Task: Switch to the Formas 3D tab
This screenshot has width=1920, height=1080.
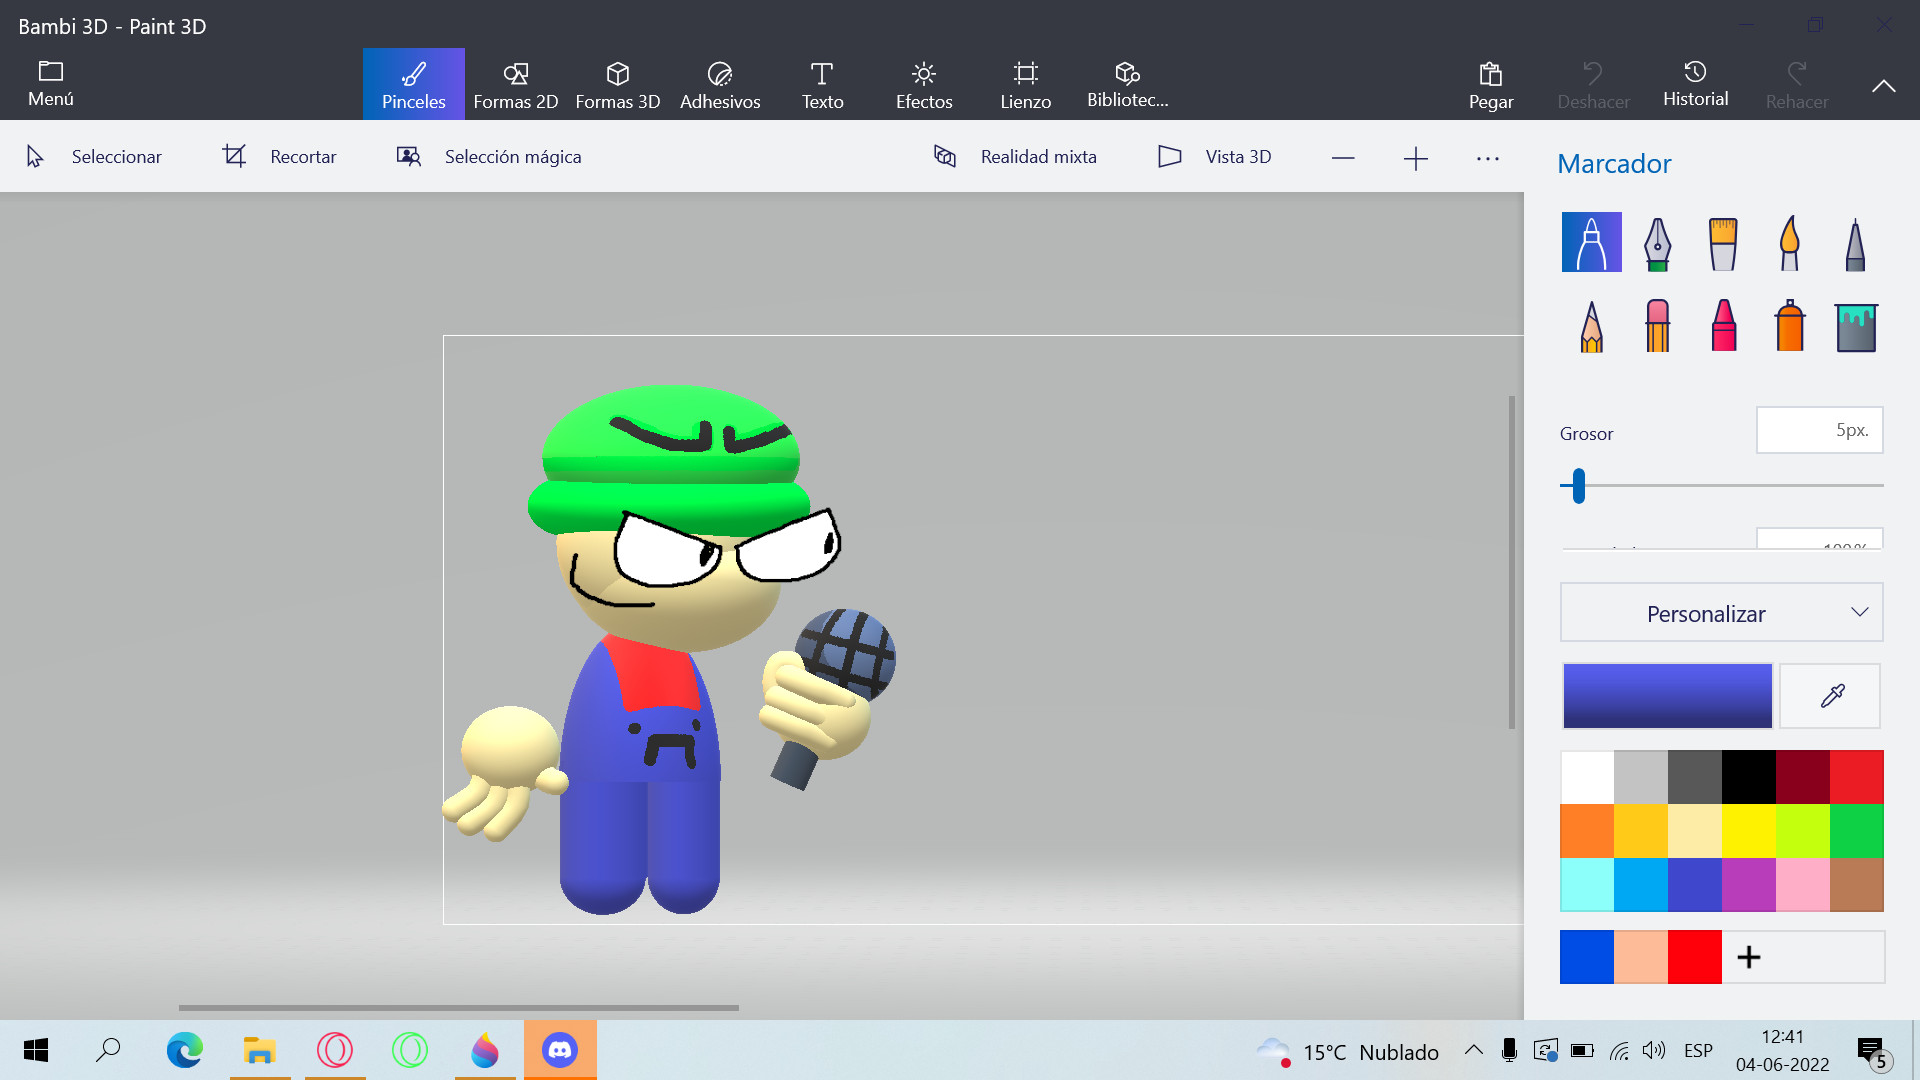Action: pyautogui.click(x=618, y=84)
